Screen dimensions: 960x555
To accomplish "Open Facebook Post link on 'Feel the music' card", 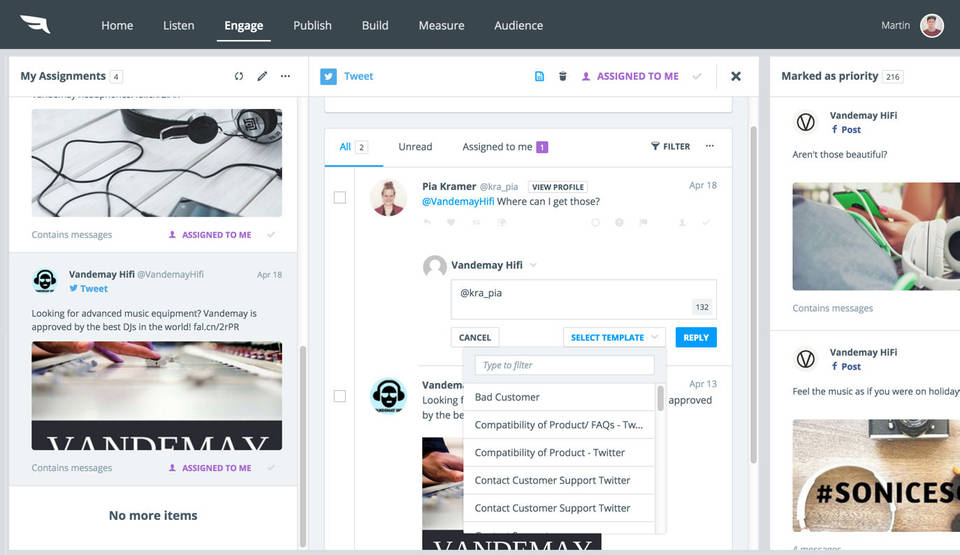I will [x=846, y=366].
